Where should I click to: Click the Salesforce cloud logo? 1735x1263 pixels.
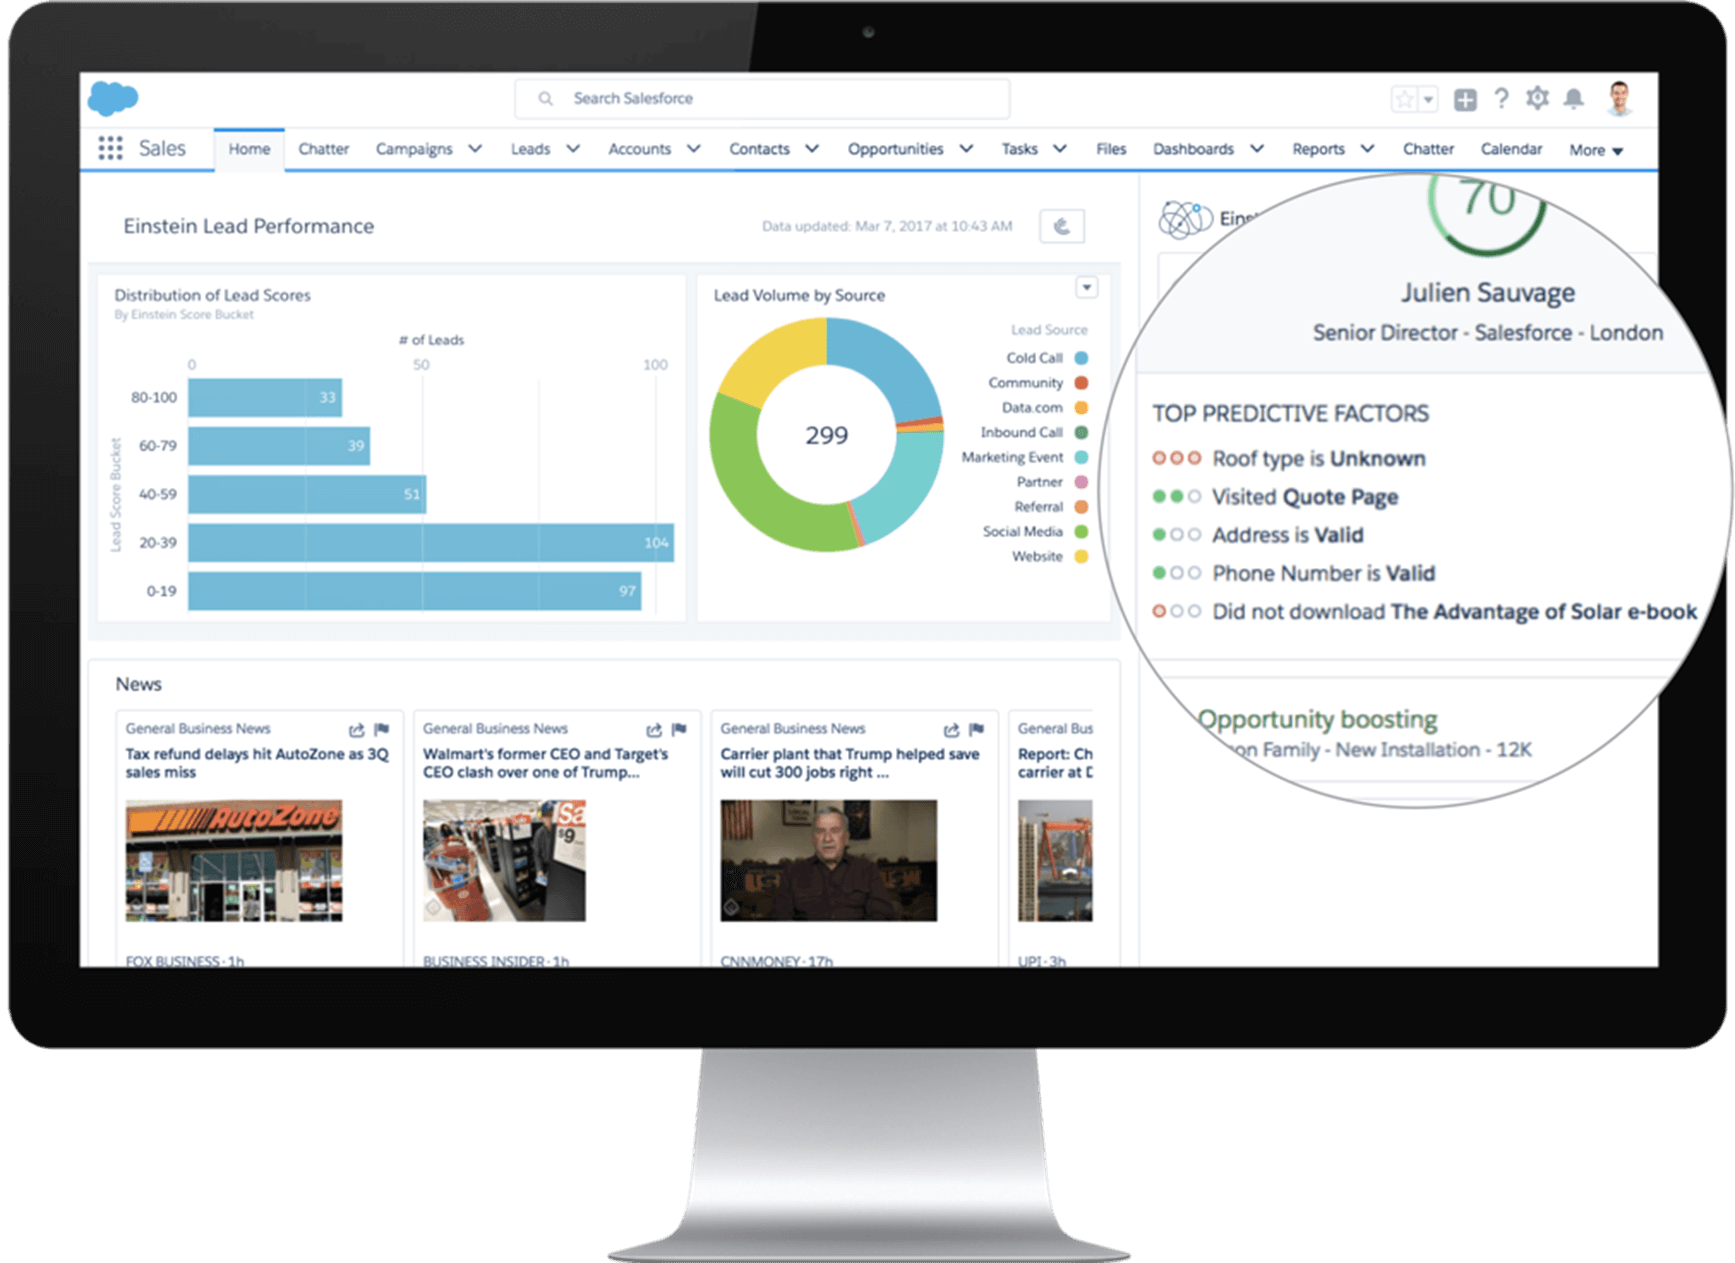pyautogui.click(x=113, y=99)
